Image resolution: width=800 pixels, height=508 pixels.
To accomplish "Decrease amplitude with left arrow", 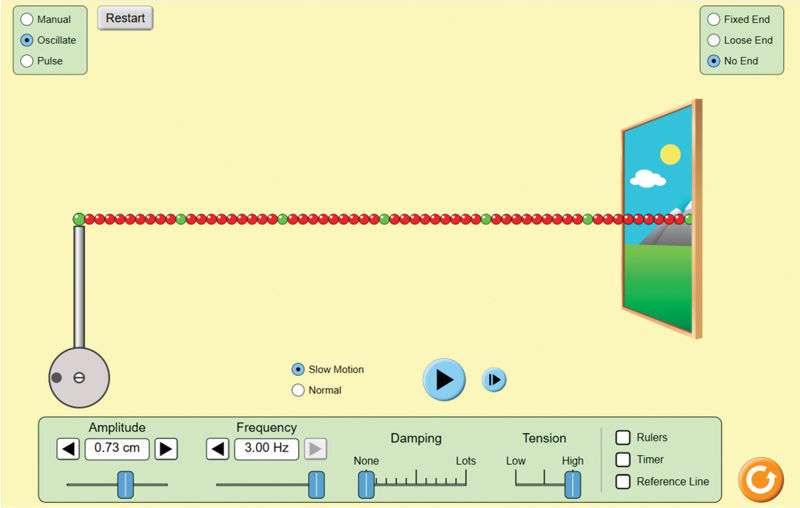I will tap(68, 449).
